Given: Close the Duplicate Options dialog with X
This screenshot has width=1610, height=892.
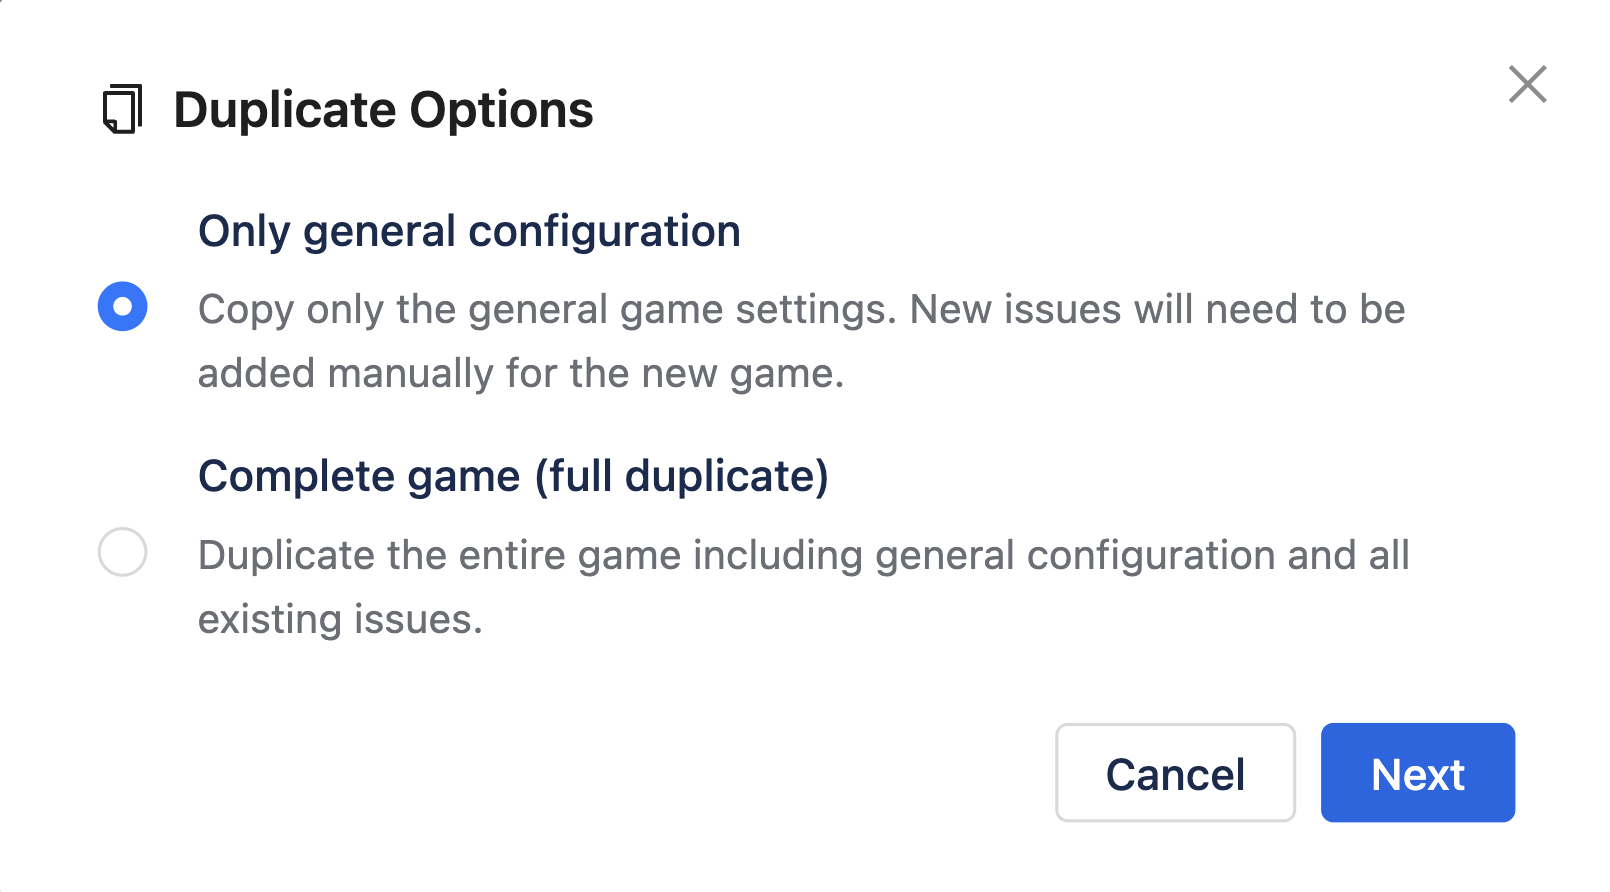Looking at the screenshot, I should (1527, 84).
